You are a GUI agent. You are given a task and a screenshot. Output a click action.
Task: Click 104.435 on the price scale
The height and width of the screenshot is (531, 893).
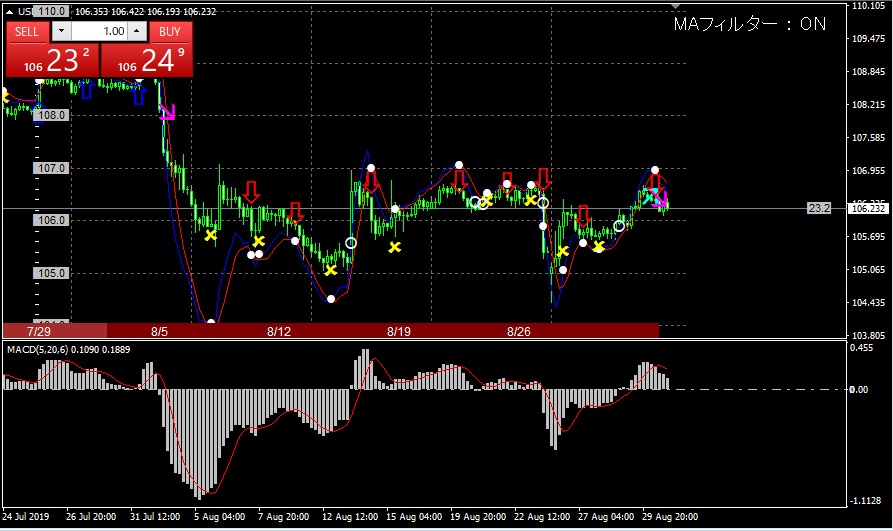point(869,303)
